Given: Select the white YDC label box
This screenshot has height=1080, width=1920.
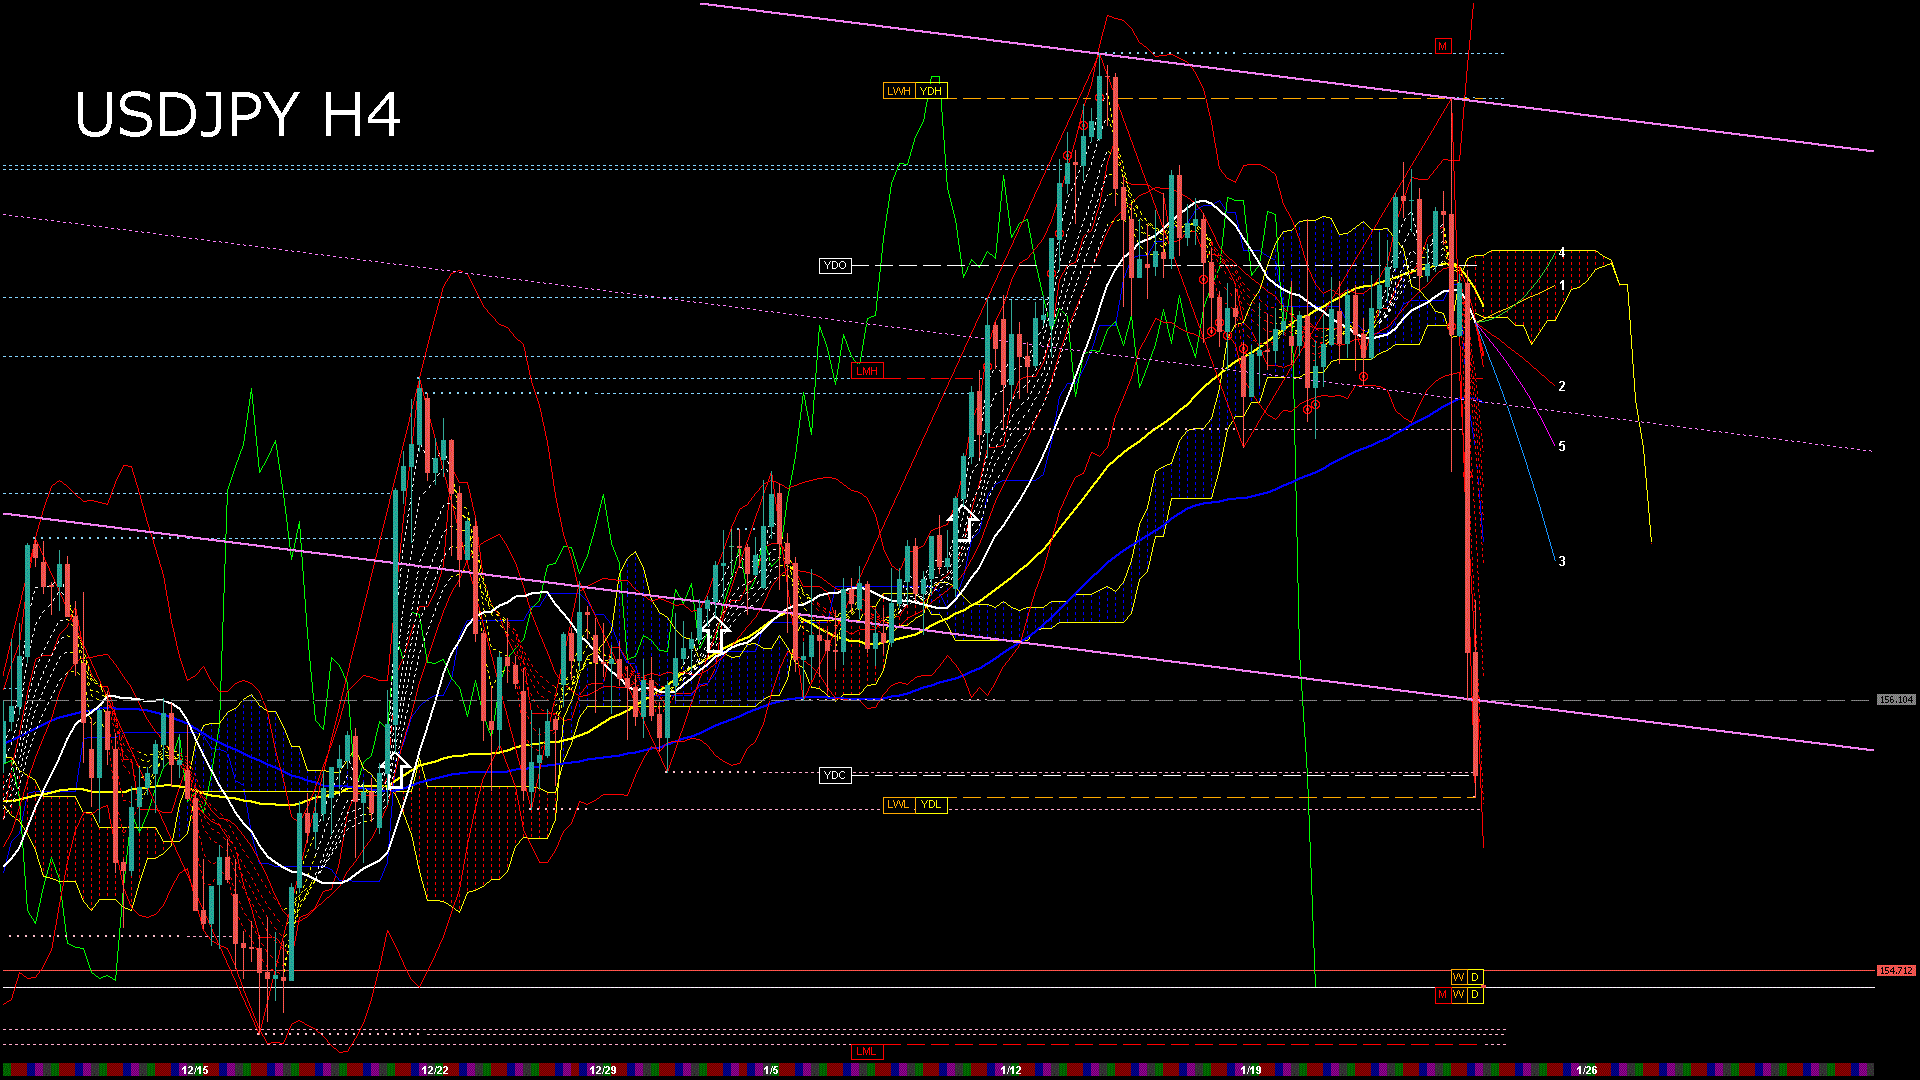Looking at the screenshot, I should point(835,775).
